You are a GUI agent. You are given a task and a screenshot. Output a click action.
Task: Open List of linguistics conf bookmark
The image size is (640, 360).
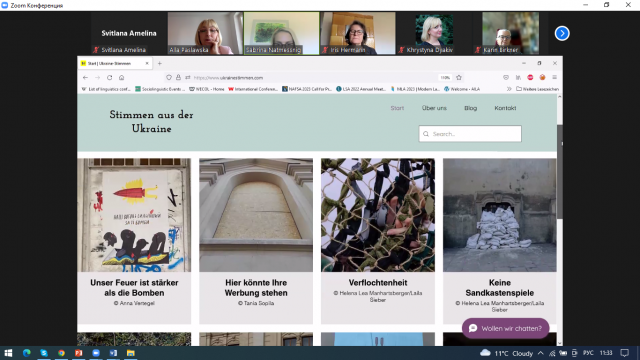(106, 89)
